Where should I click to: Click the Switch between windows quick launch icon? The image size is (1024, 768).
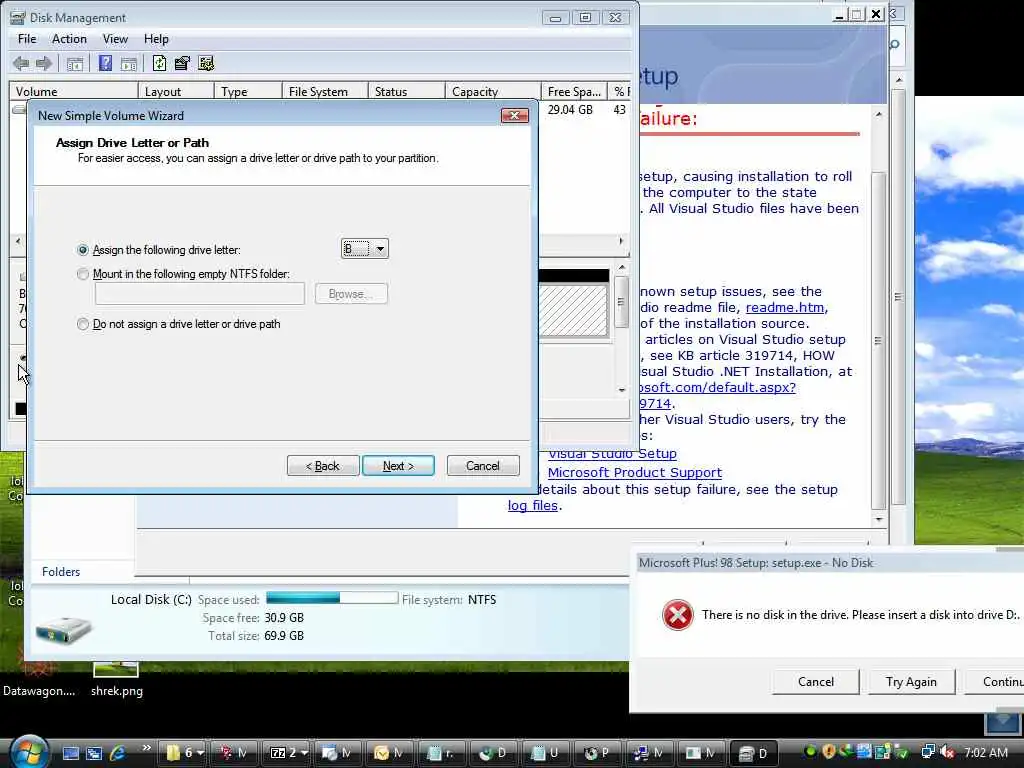click(94, 753)
